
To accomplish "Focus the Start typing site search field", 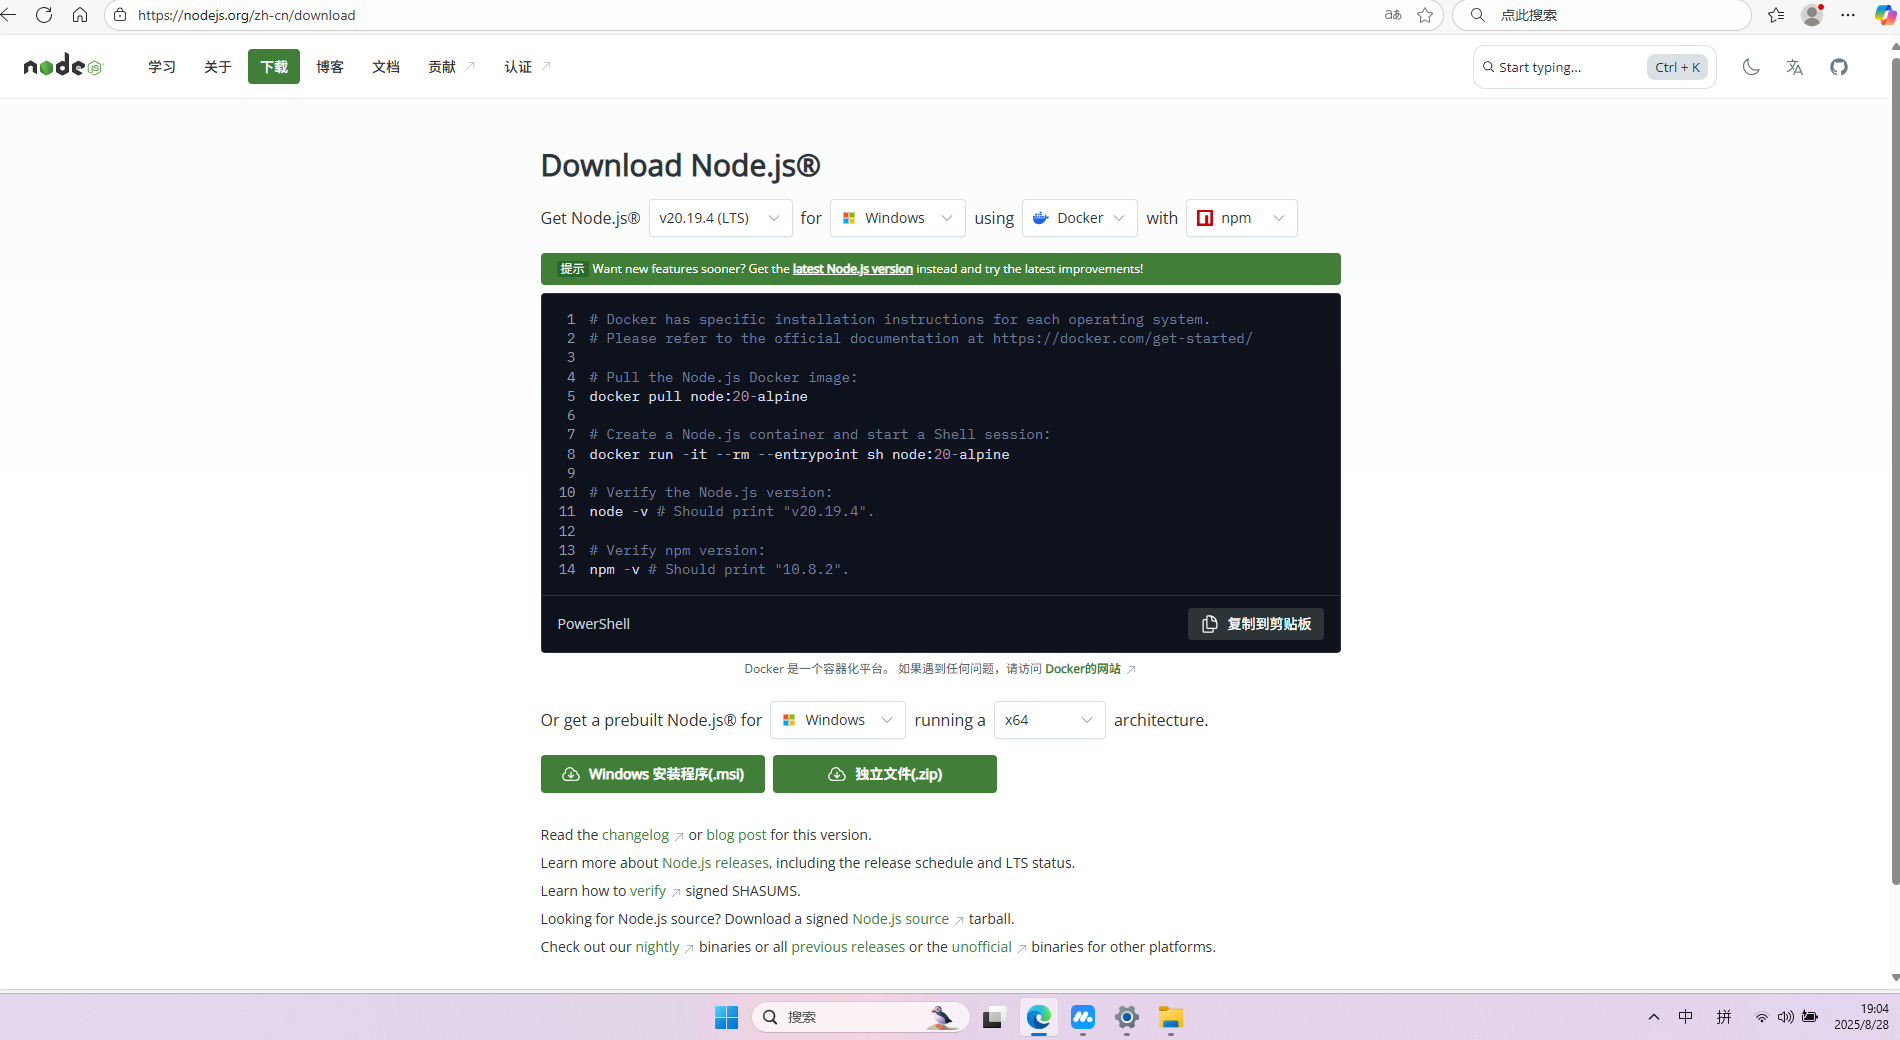I will (1594, 67).
